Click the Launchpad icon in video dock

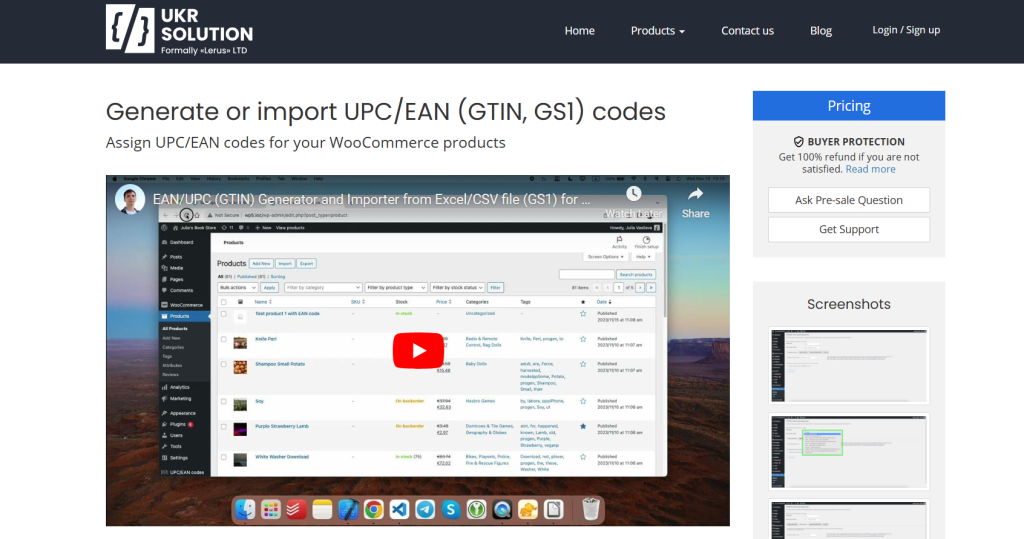[271, 510]
